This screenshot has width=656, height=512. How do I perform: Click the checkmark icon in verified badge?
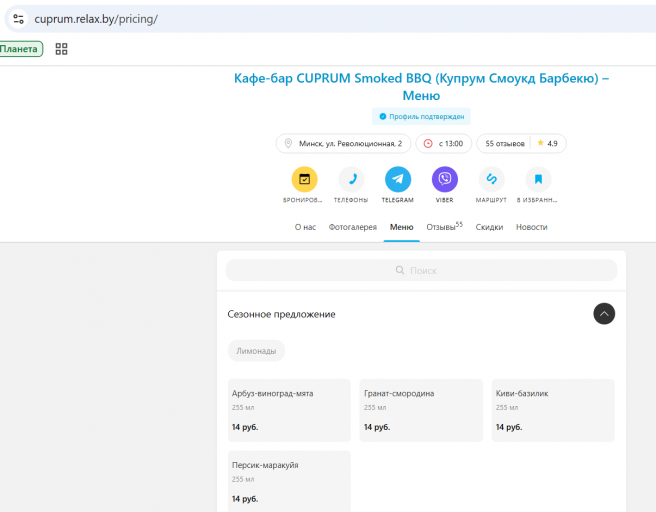coord(382,116)
